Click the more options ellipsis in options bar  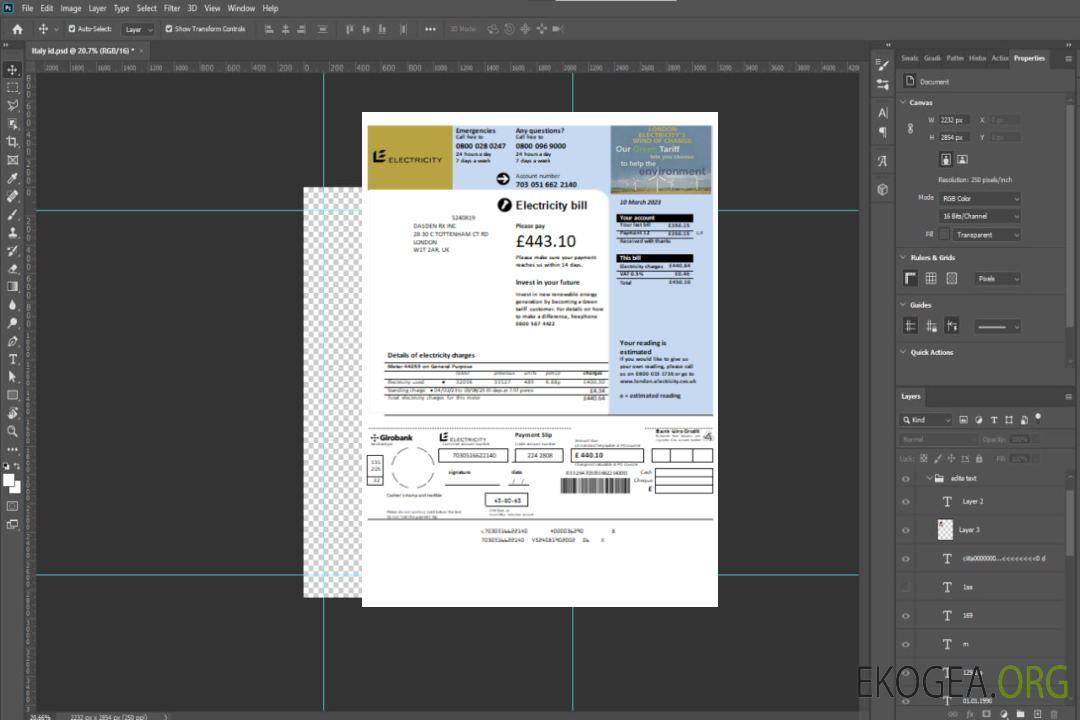click(430, 29)
